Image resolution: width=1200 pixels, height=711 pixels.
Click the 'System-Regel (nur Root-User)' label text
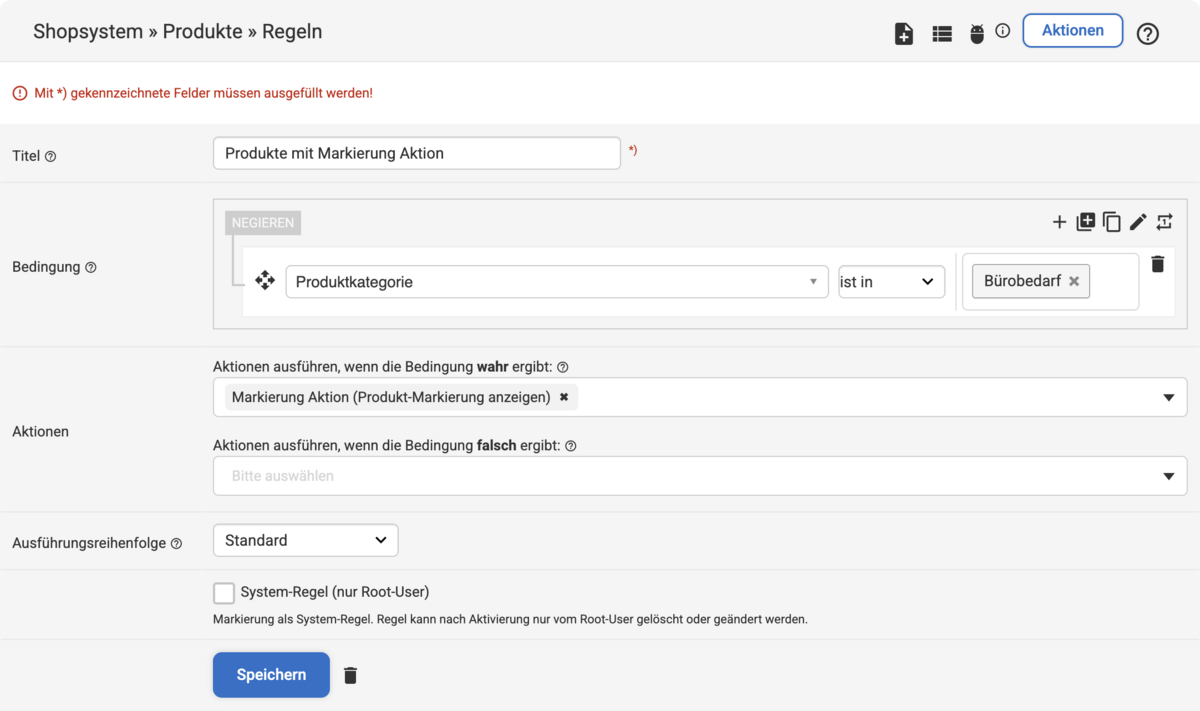(335, 592)
